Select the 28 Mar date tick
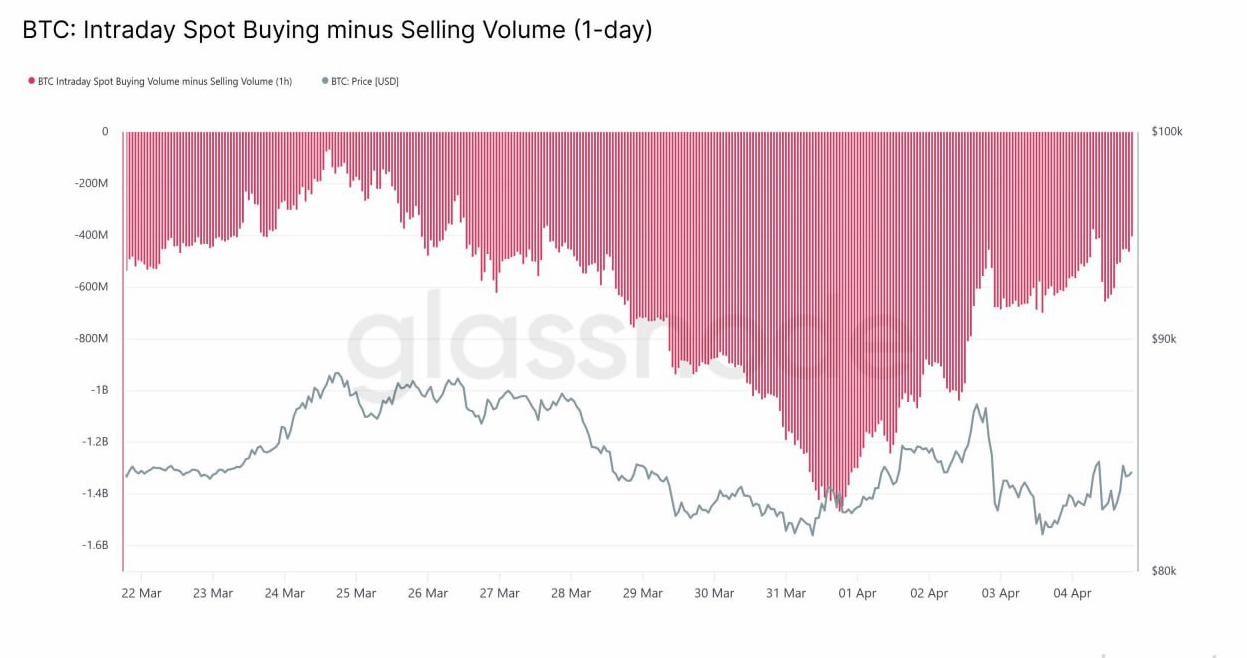The image size is (1247, 658). (571, 593)
